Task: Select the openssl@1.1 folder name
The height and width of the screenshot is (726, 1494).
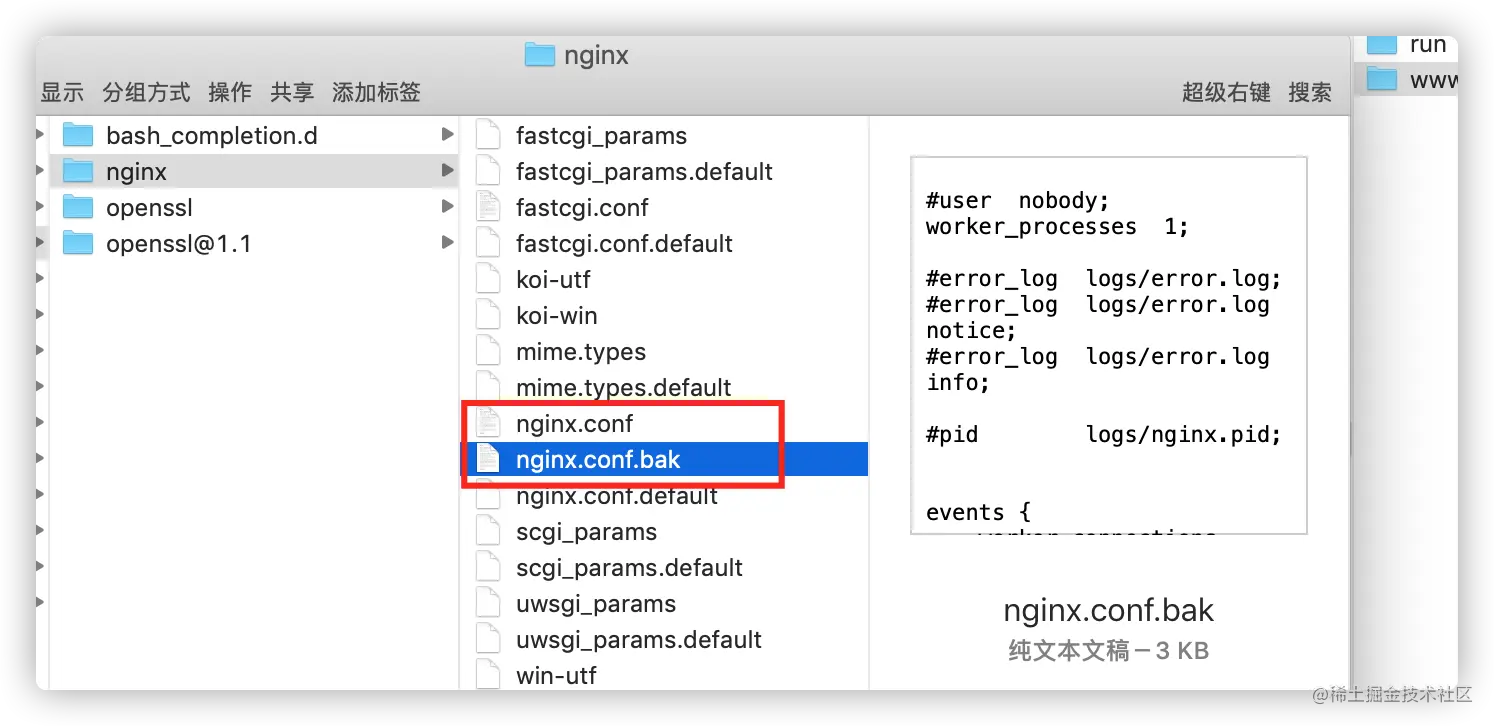Action: [x=178, y=243]
